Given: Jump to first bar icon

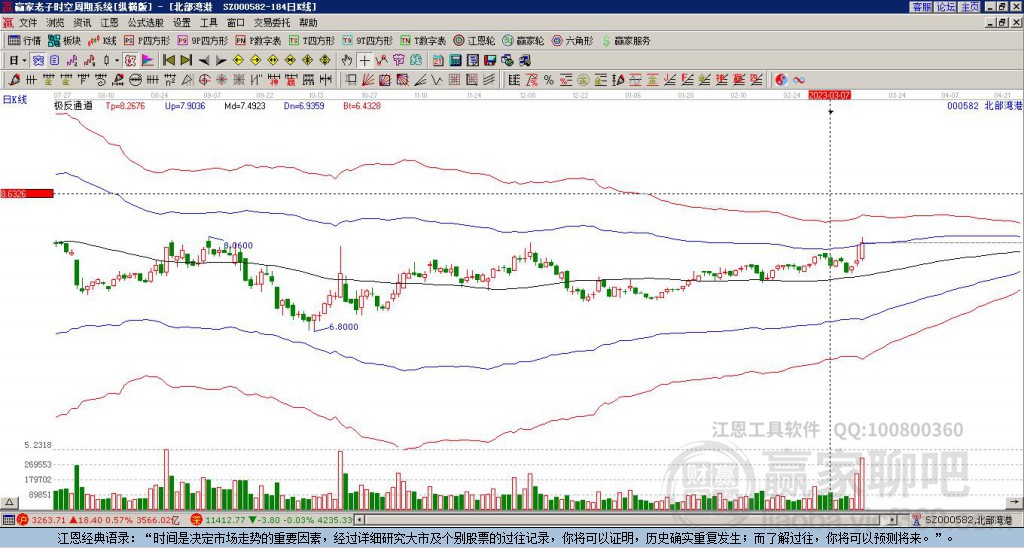Looking at the screenshot, I should pyautogui.click(x=169, y=61).
